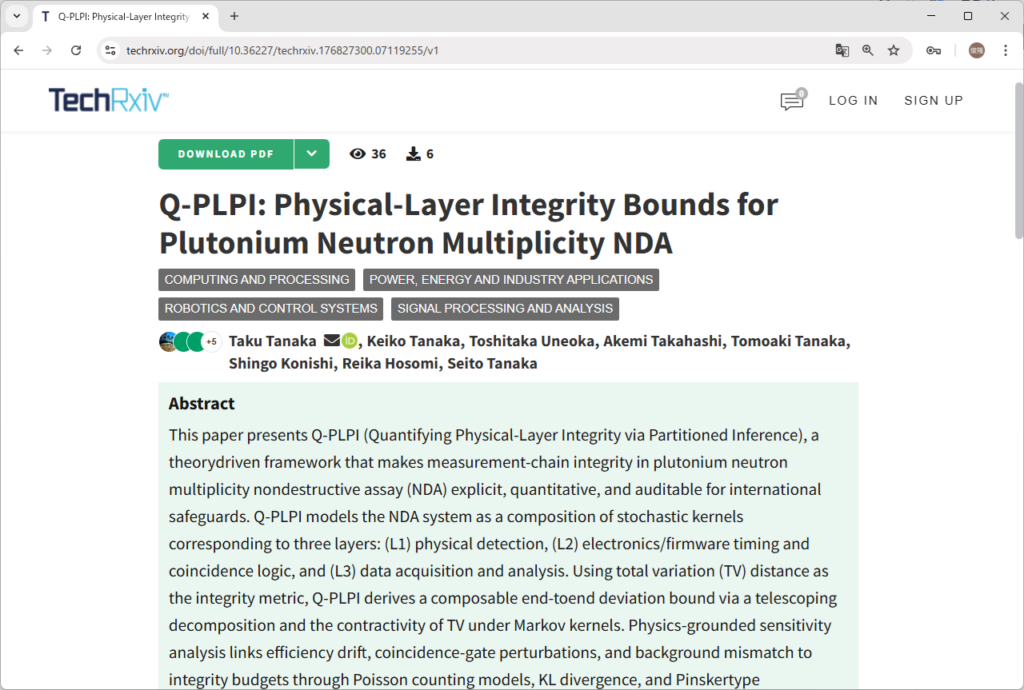Open the zoom magnifier icon in address bar

(x=868, y=50)
